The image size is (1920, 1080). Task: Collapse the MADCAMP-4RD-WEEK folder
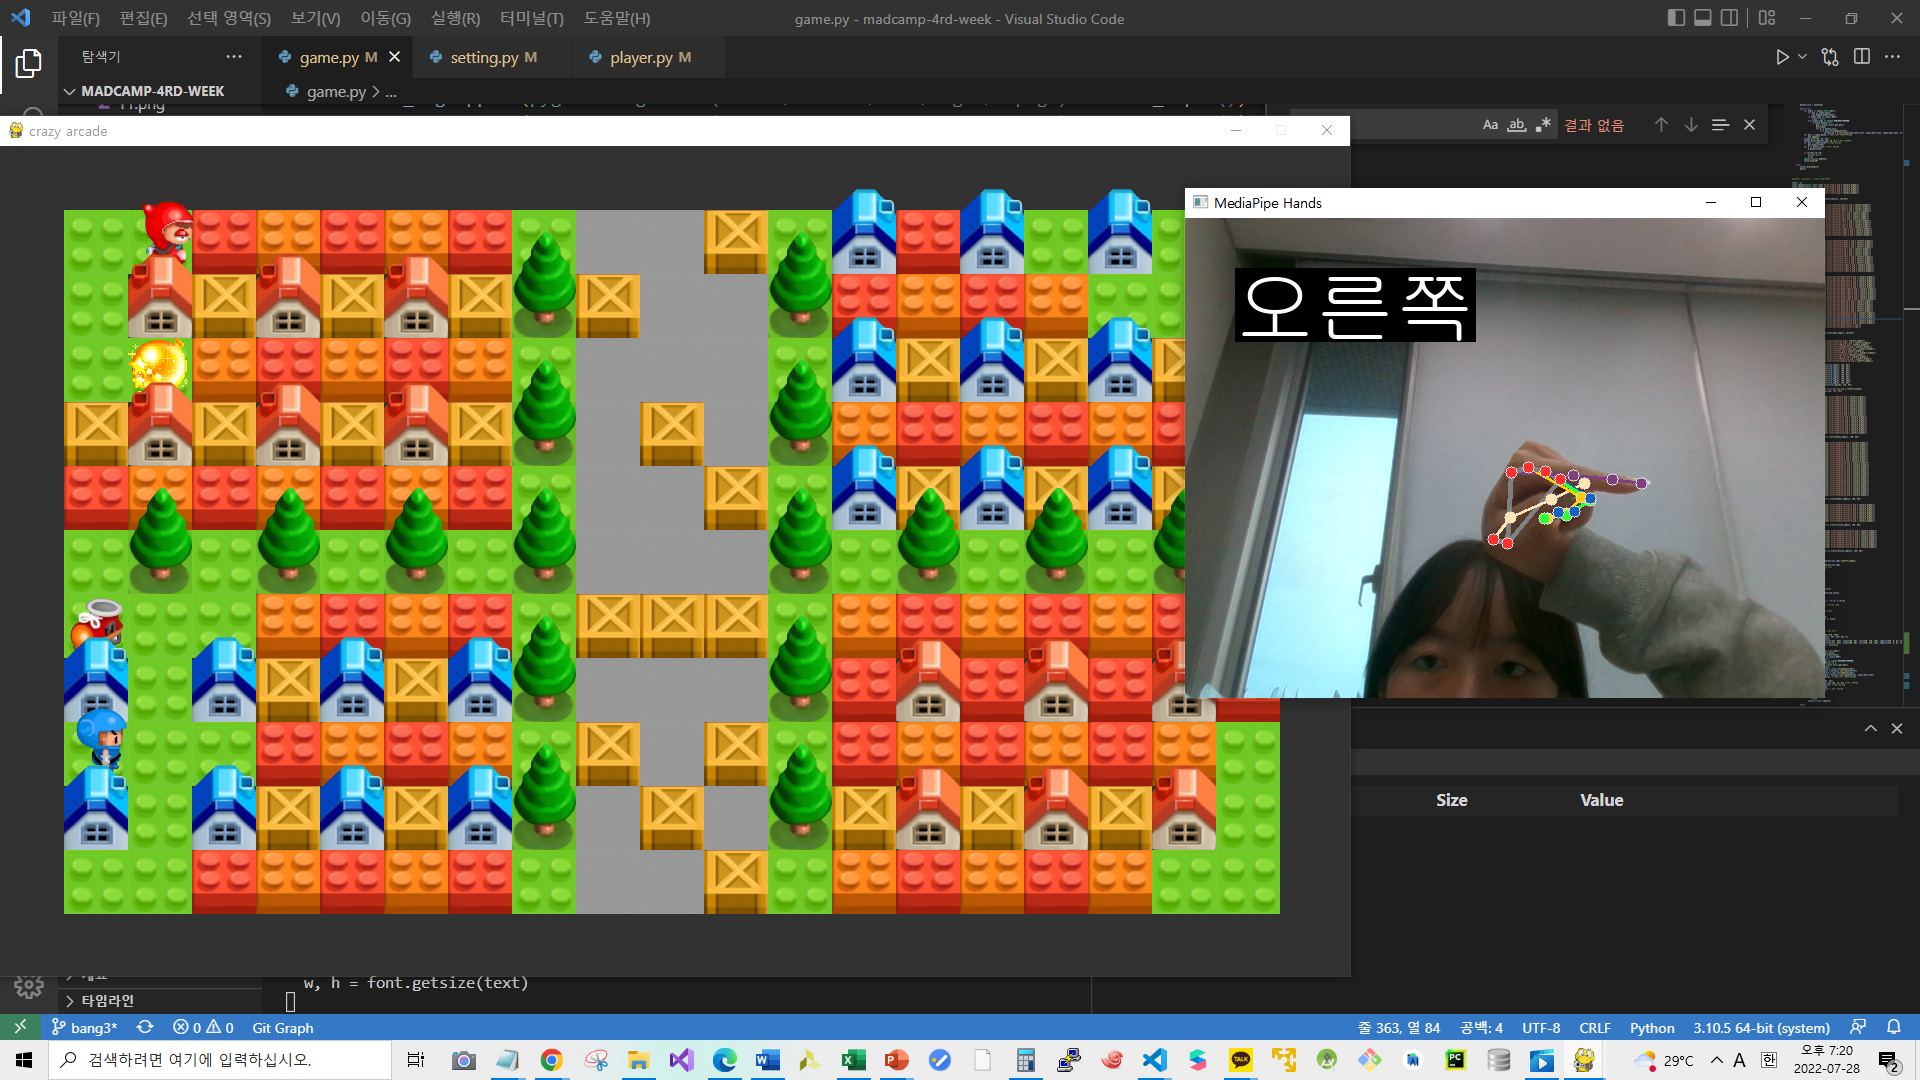[152, 91]
